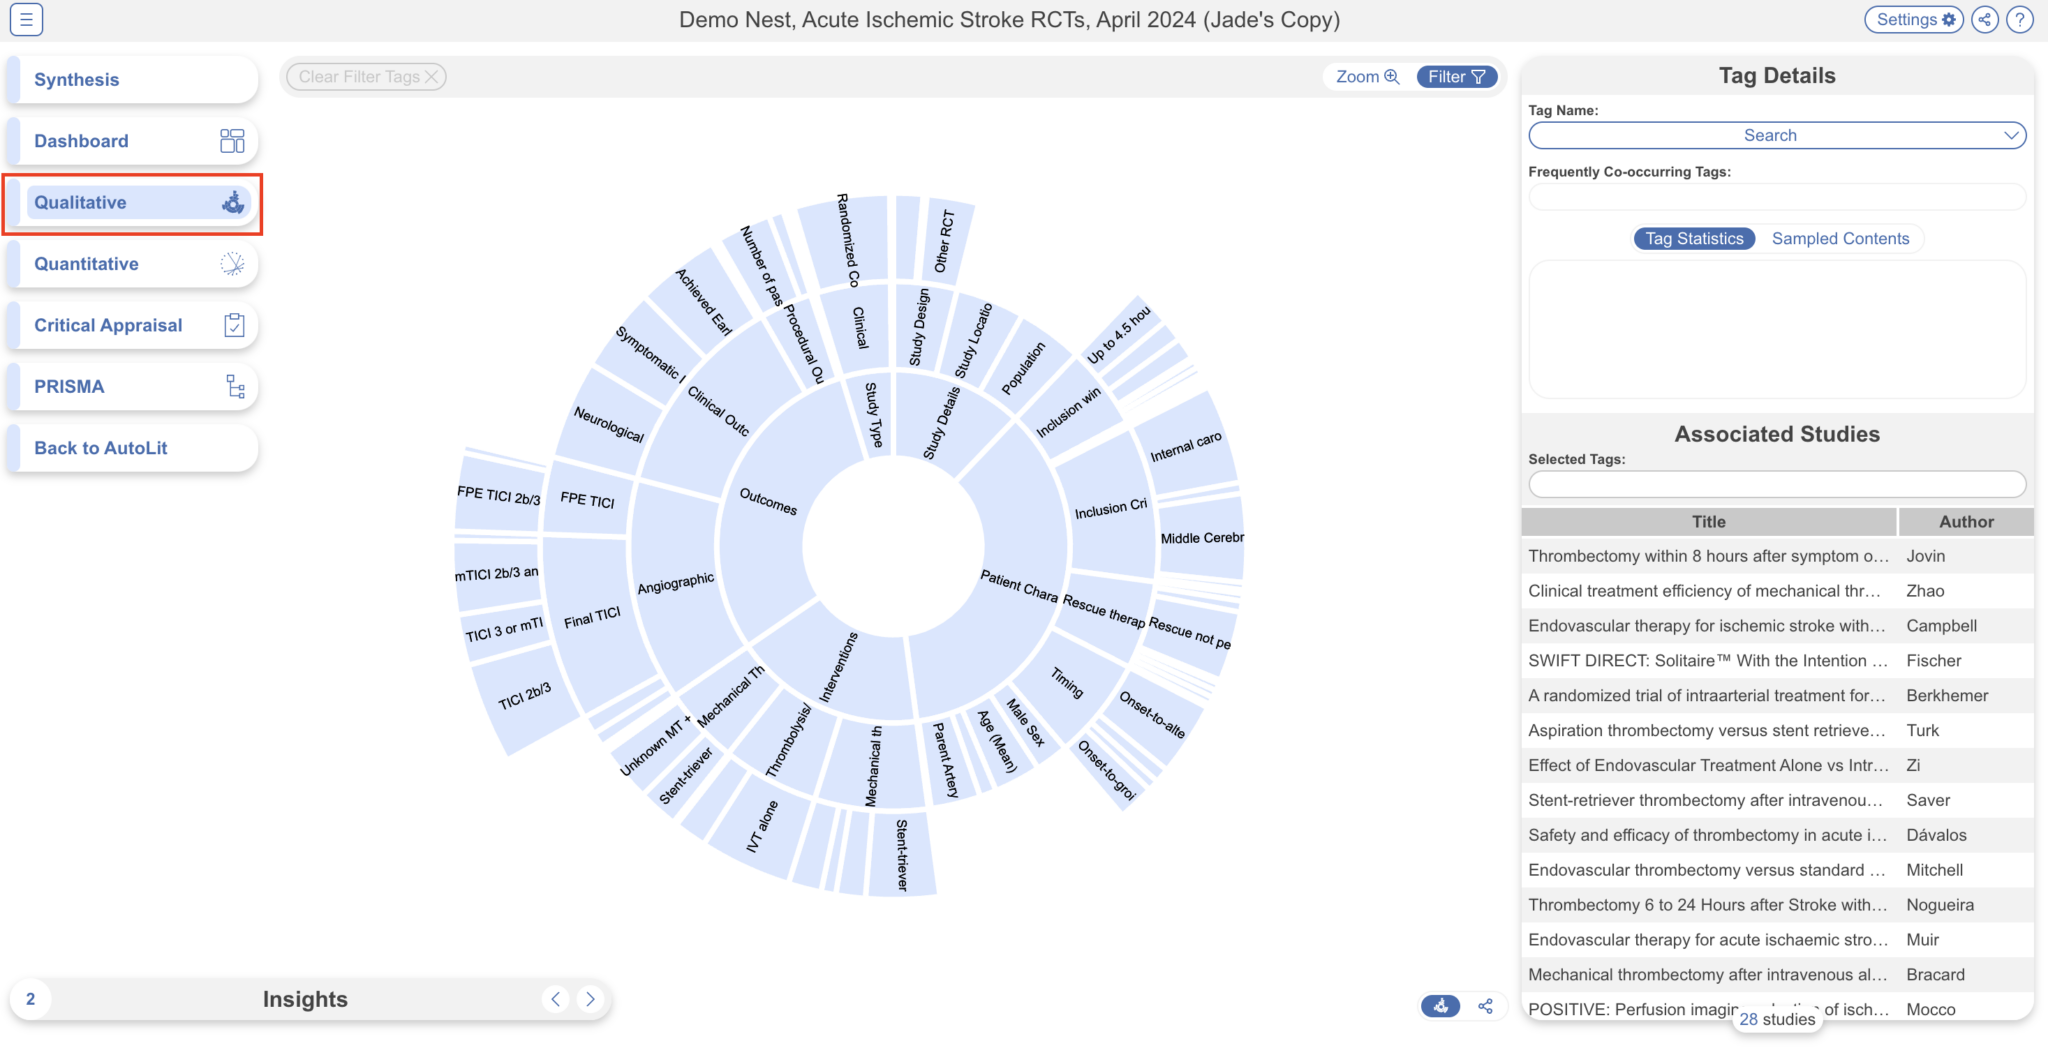Click the share icon next to Settings
Viewport: 2048px width, 1048px height.
(1985, 18)
